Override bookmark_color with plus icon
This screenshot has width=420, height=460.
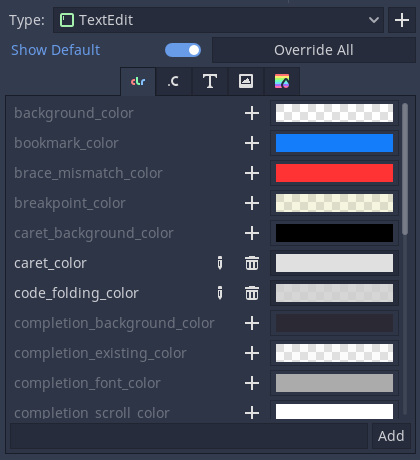252,143
